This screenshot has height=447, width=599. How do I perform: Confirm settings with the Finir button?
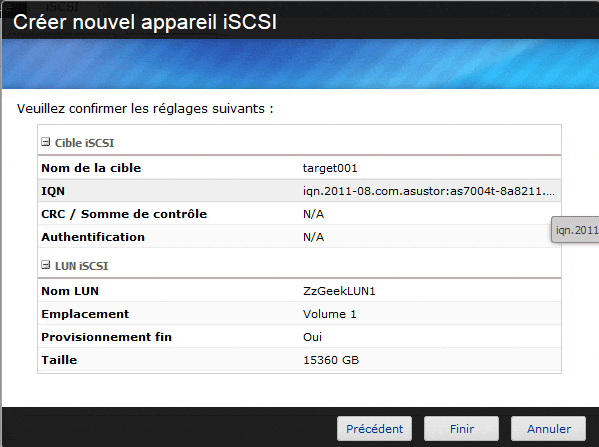(461, 429)
